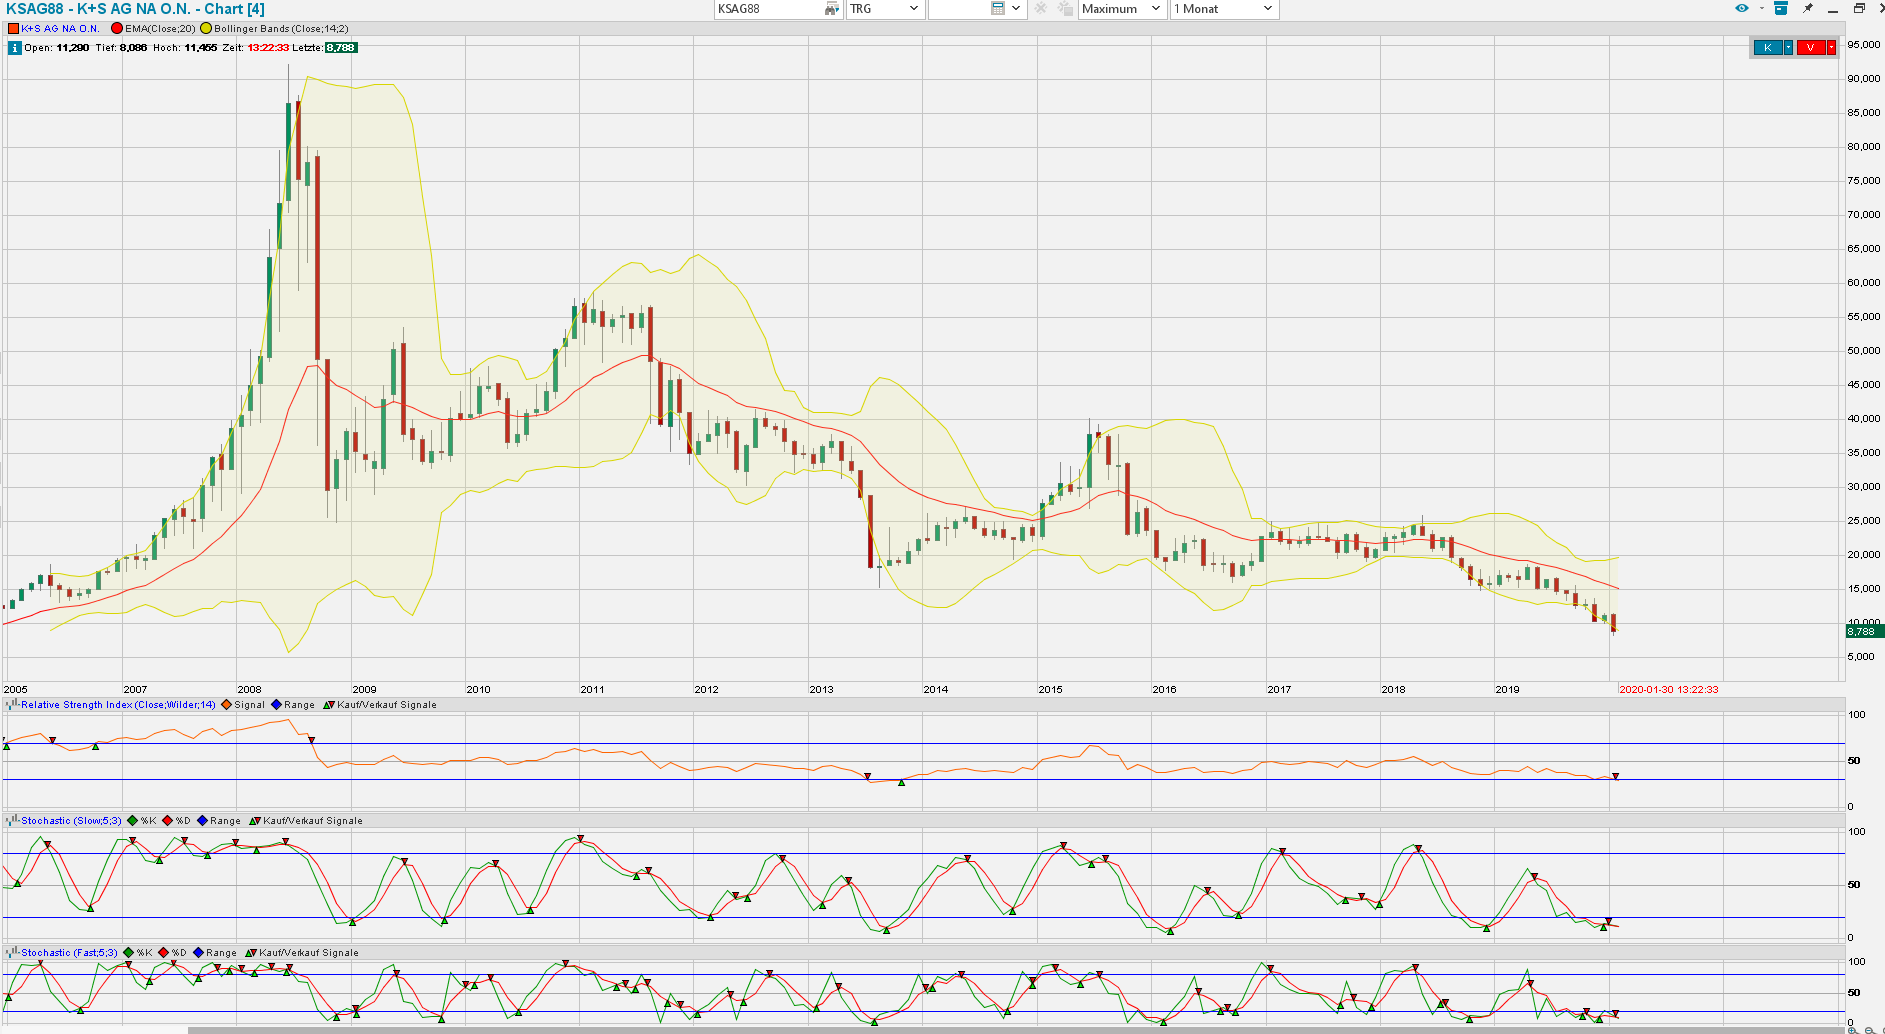Click the Relative Strength Index label
The image size is (1885, 1034).
point(118,705)
